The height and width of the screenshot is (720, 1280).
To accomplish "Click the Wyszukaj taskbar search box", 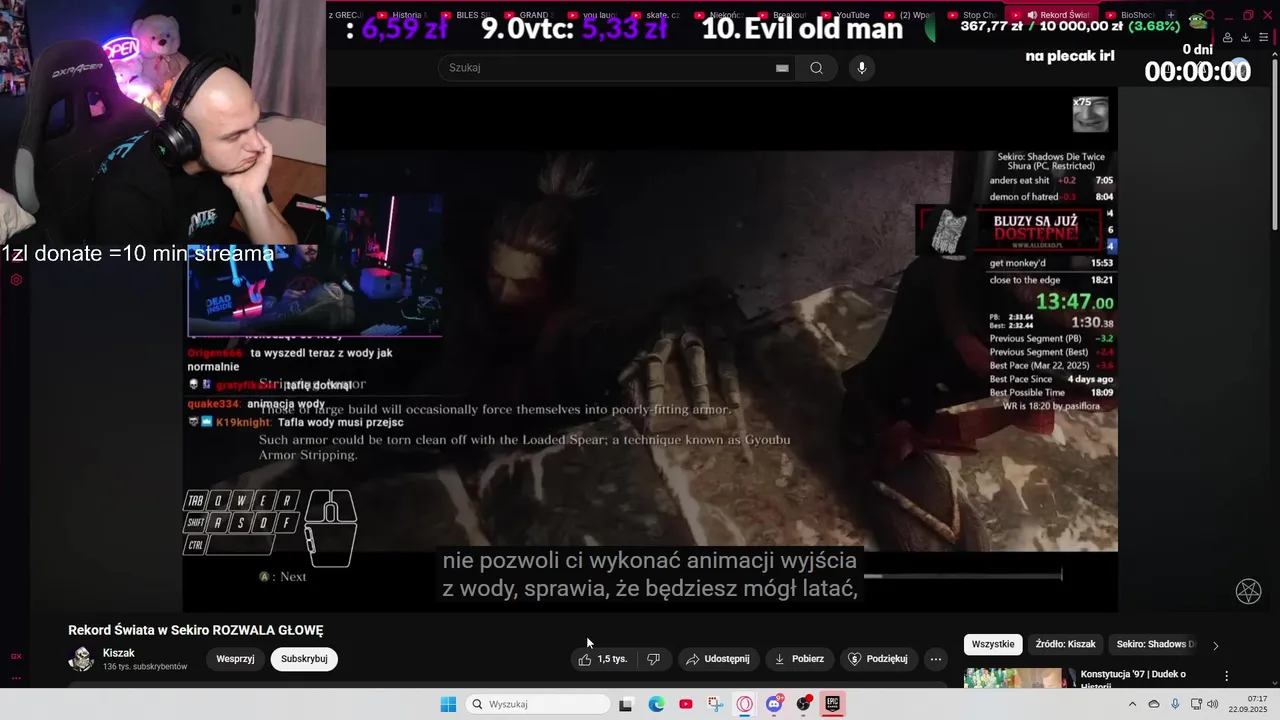I will click(x=539, y=704).
